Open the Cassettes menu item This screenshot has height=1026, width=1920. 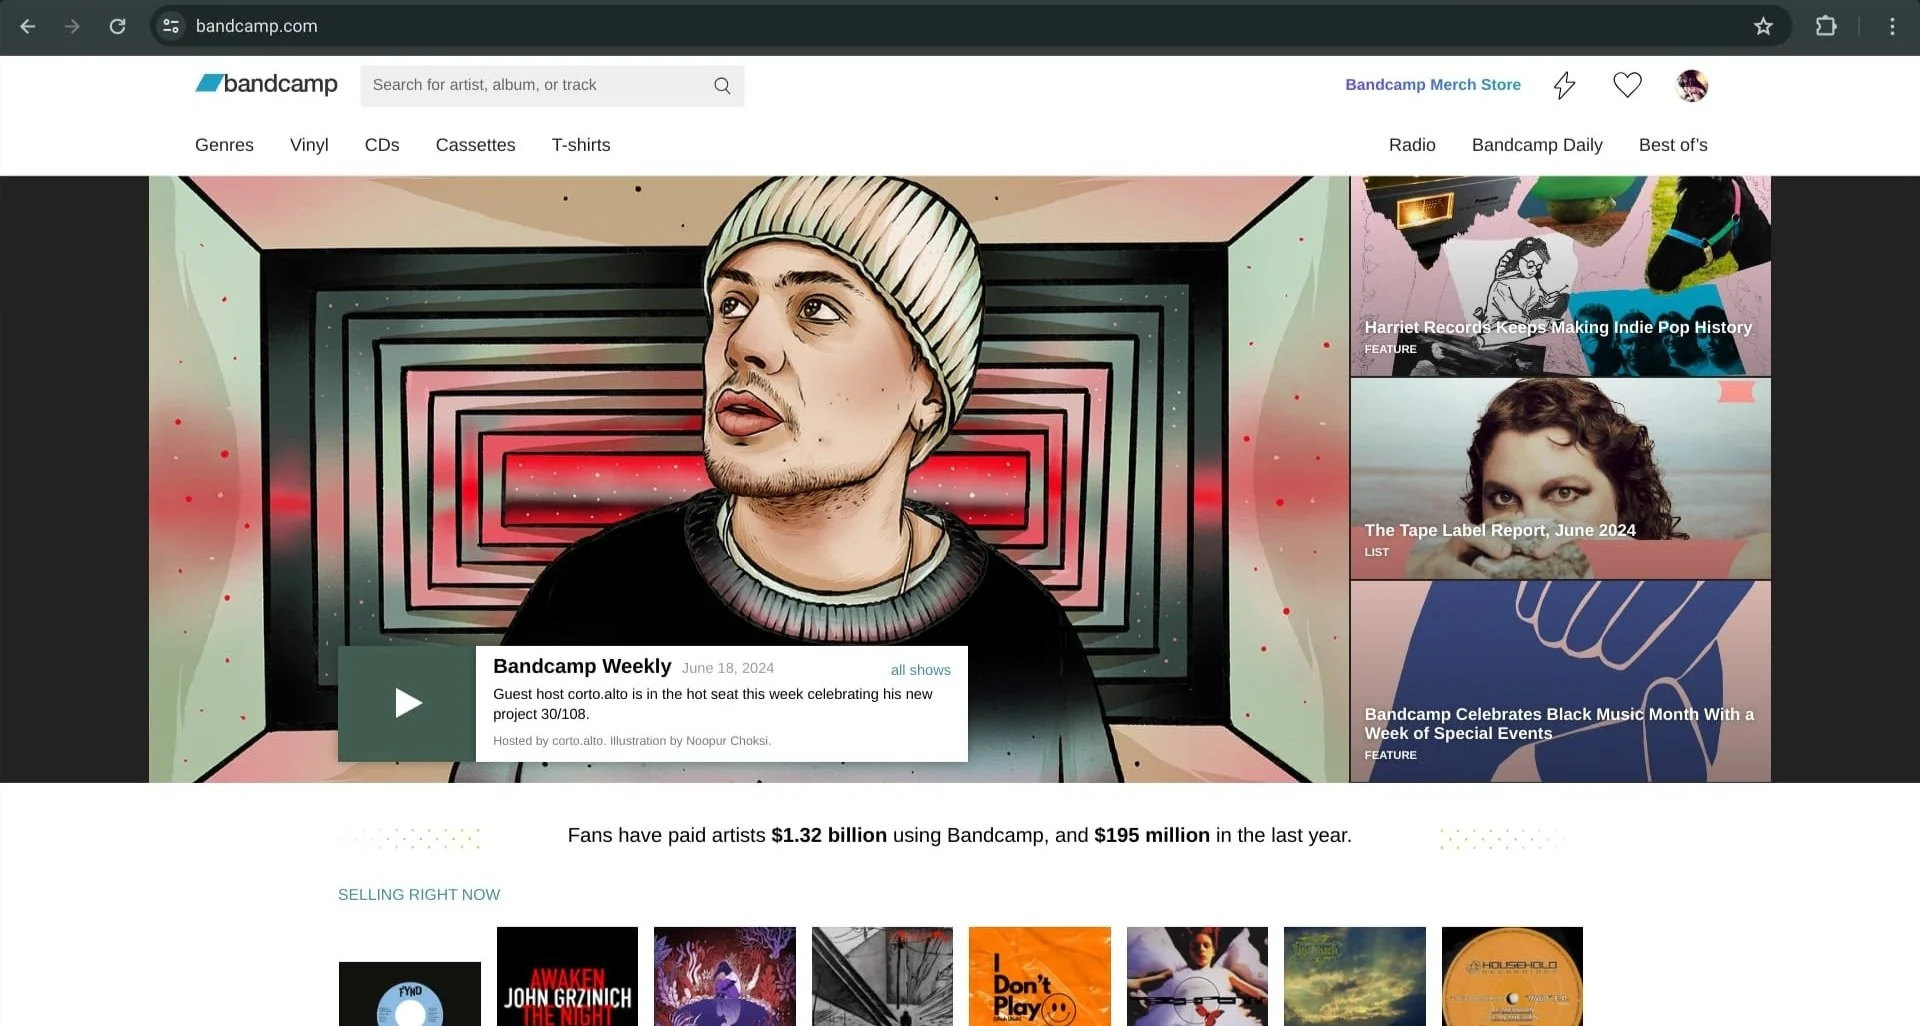[475, 145]
